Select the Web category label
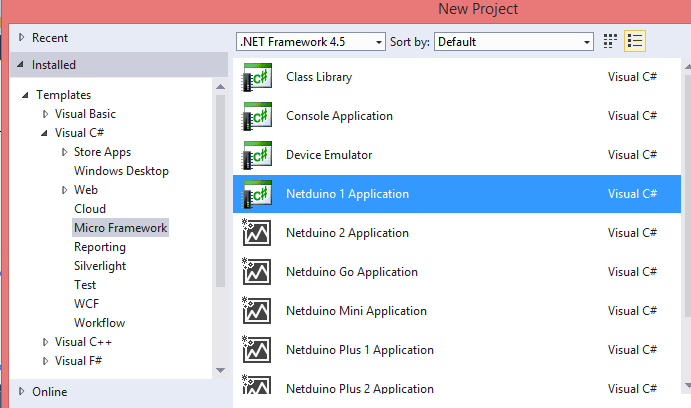 [85, 190]
